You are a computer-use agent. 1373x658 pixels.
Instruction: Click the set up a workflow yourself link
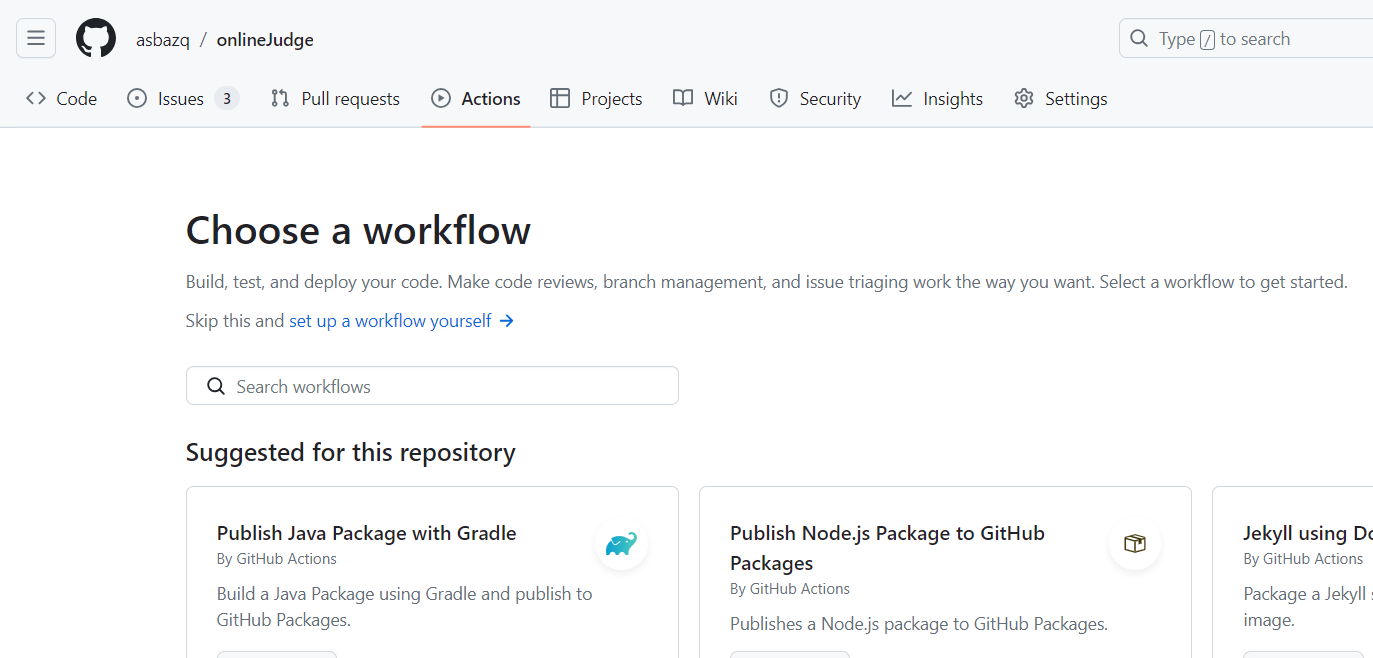tap(389, 320)
